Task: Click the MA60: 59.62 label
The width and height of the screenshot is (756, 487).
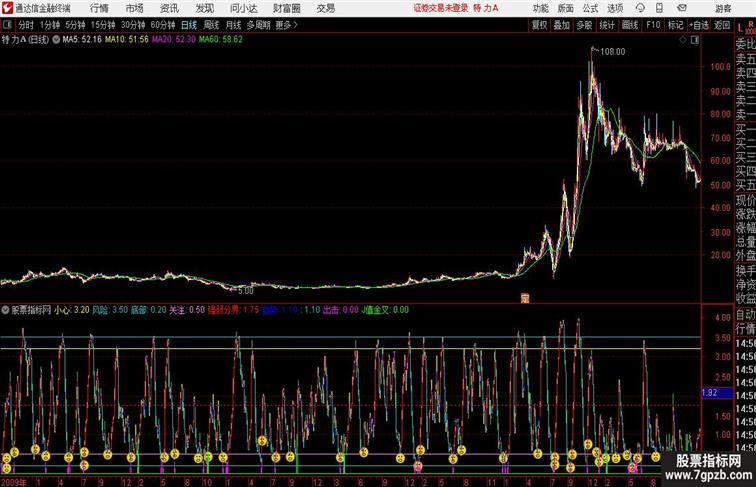Action: tap(220, 40)
